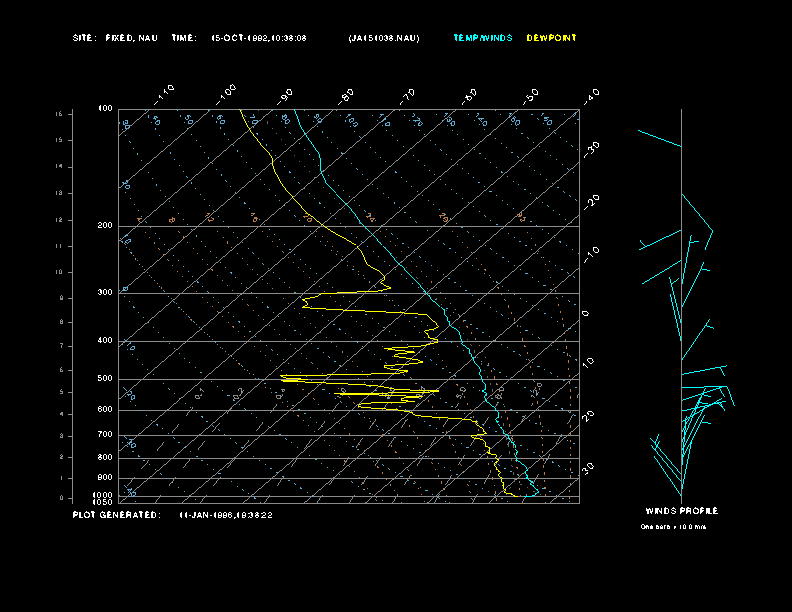The image size is (792, 612).
Task: Click the 1000 pressure level label
Action: (103, 495)
